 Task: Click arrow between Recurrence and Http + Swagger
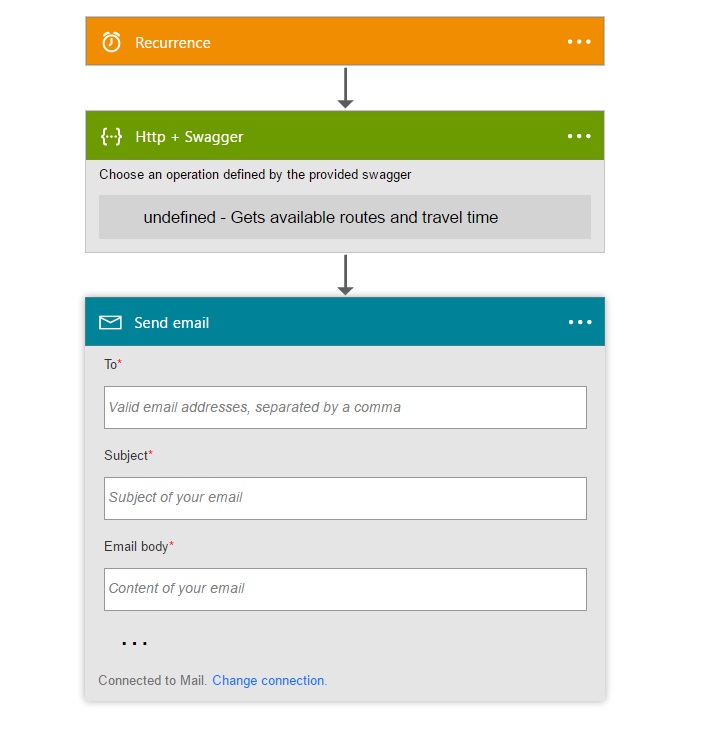345,88
